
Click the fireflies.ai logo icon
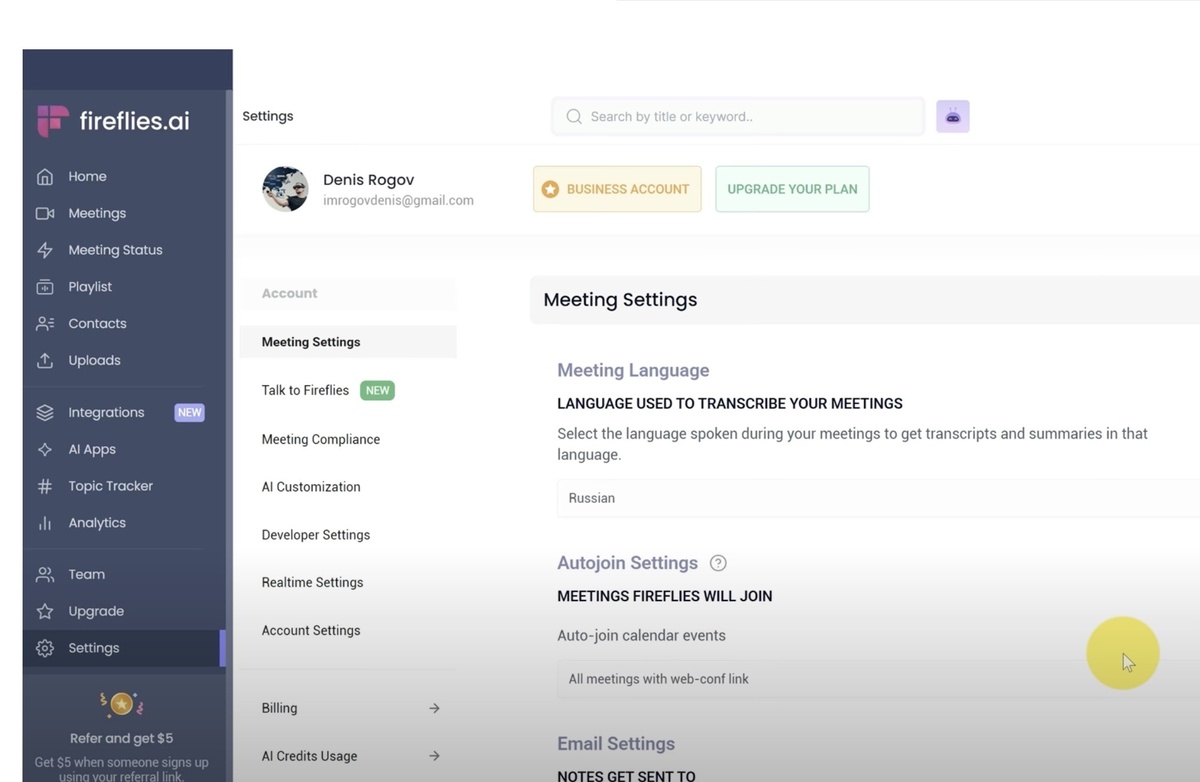(52, 121)
